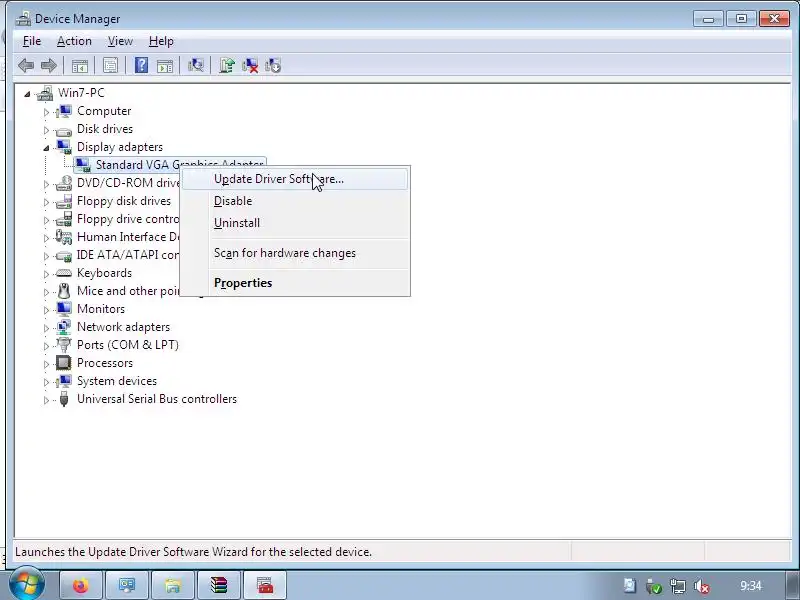The image size is (800, 600).
Task: Open the Properties toolbar icon
Action: (x=110, y=65)
